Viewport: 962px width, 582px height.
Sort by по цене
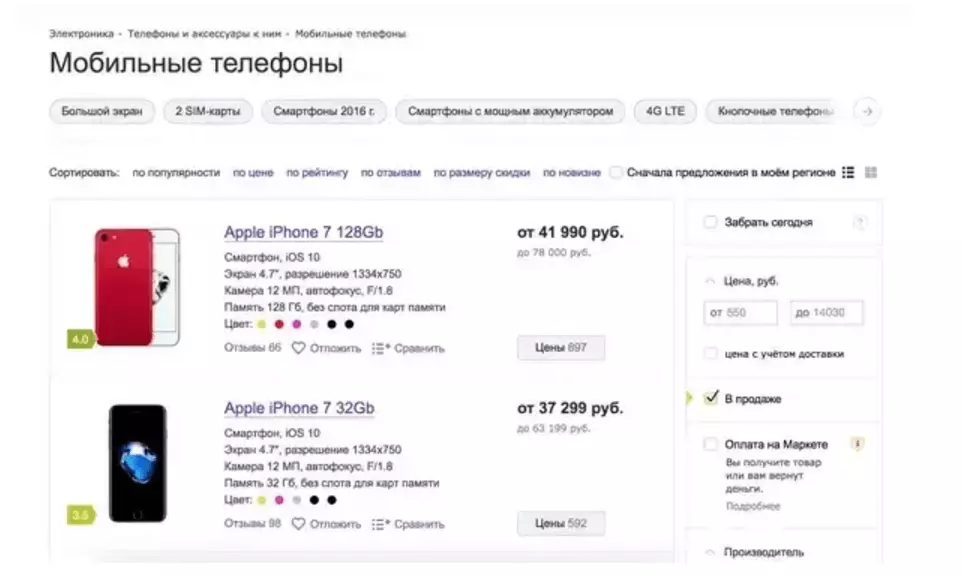pyautogui.click(x=253, y=172)
